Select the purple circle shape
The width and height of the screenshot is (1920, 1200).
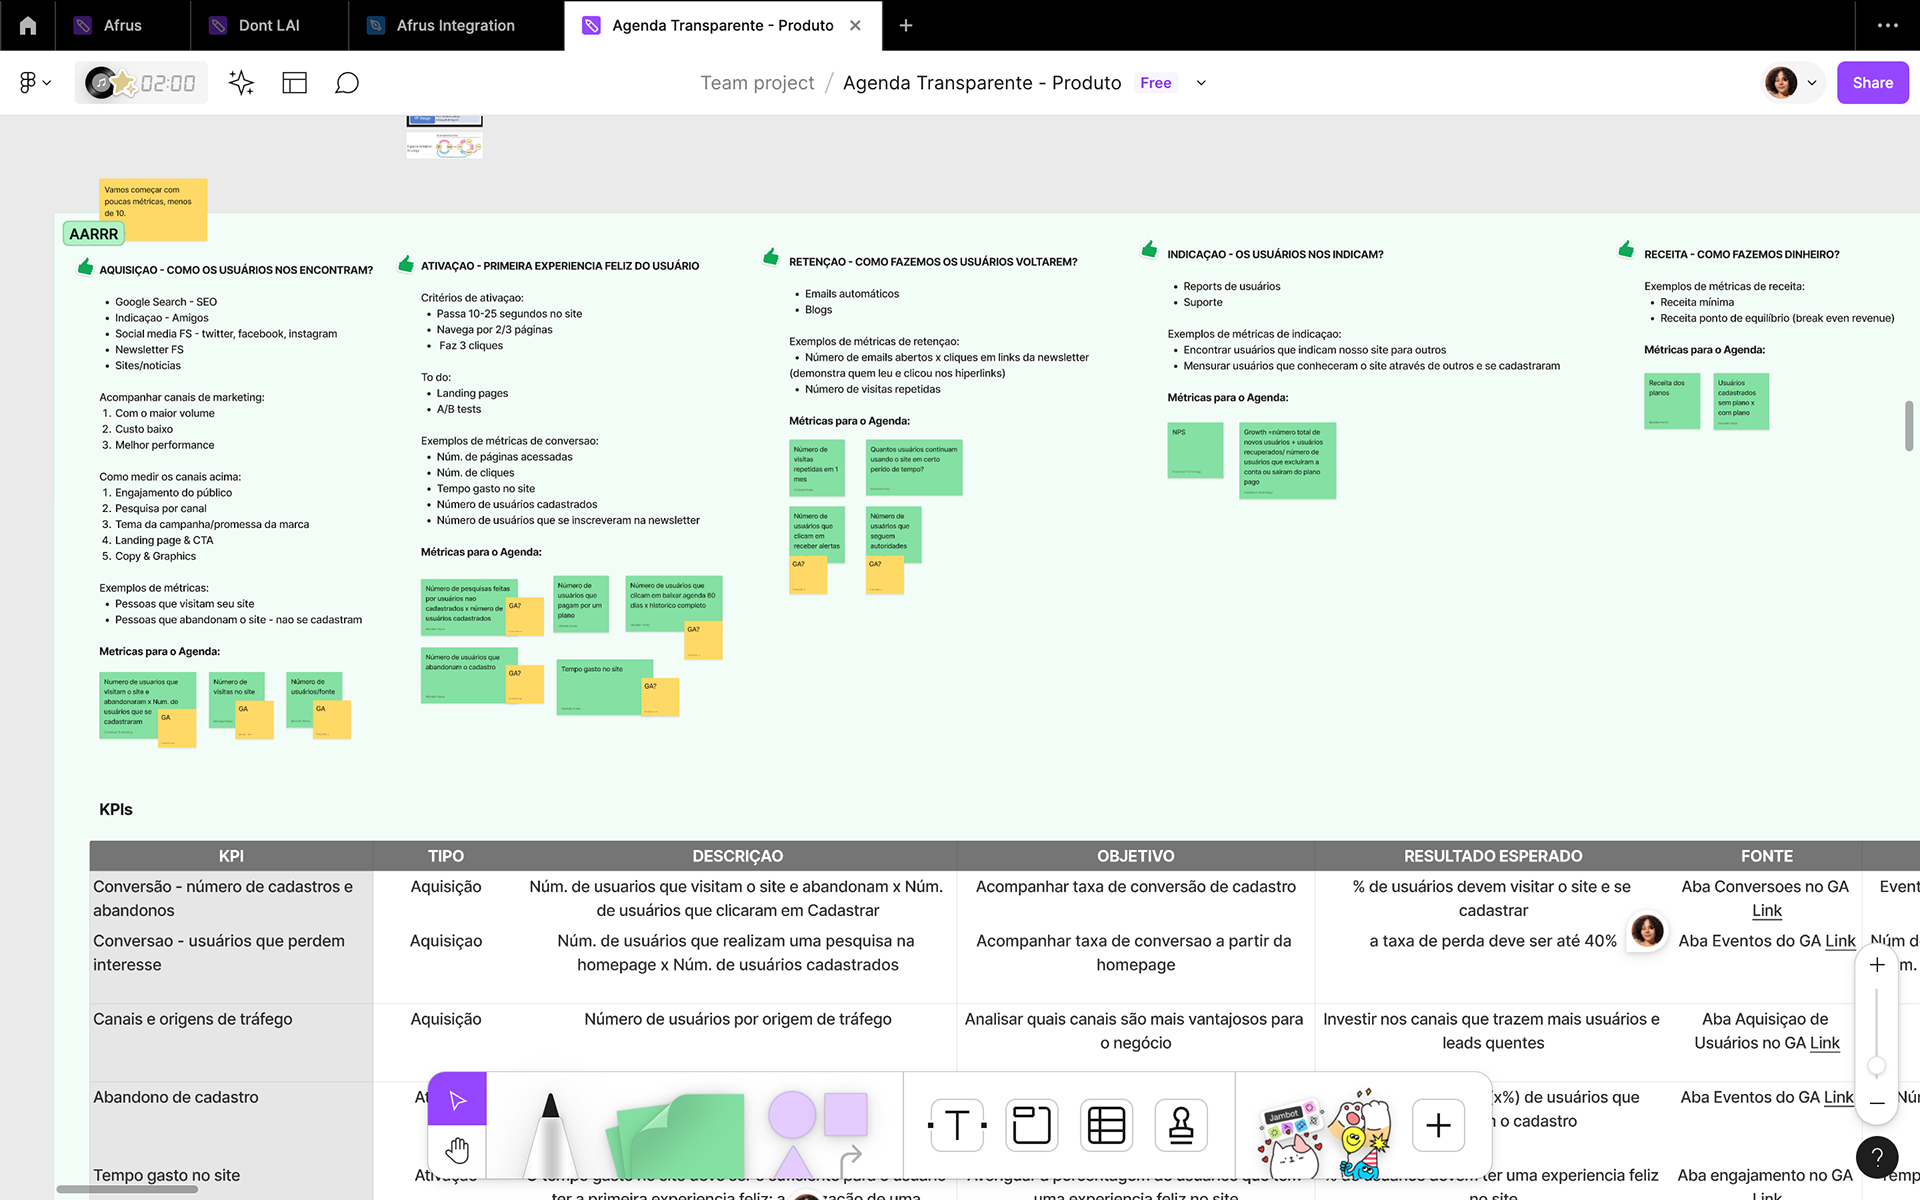click(x=792, y=1114)
